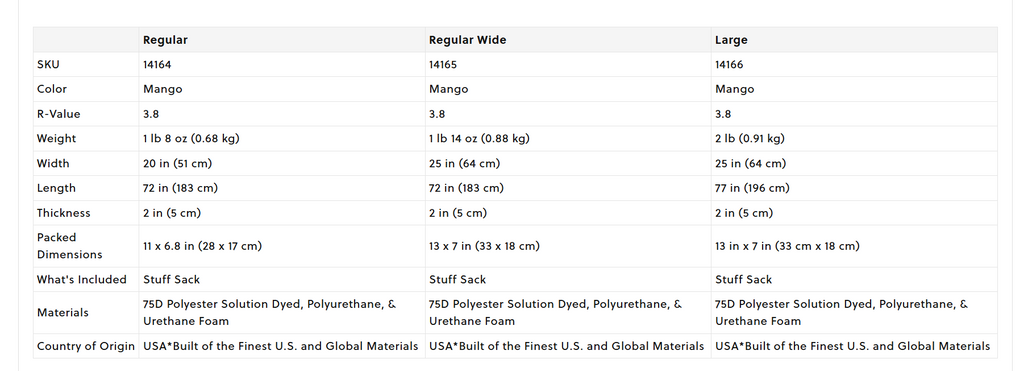Click the Regular Wide column header

467,40
